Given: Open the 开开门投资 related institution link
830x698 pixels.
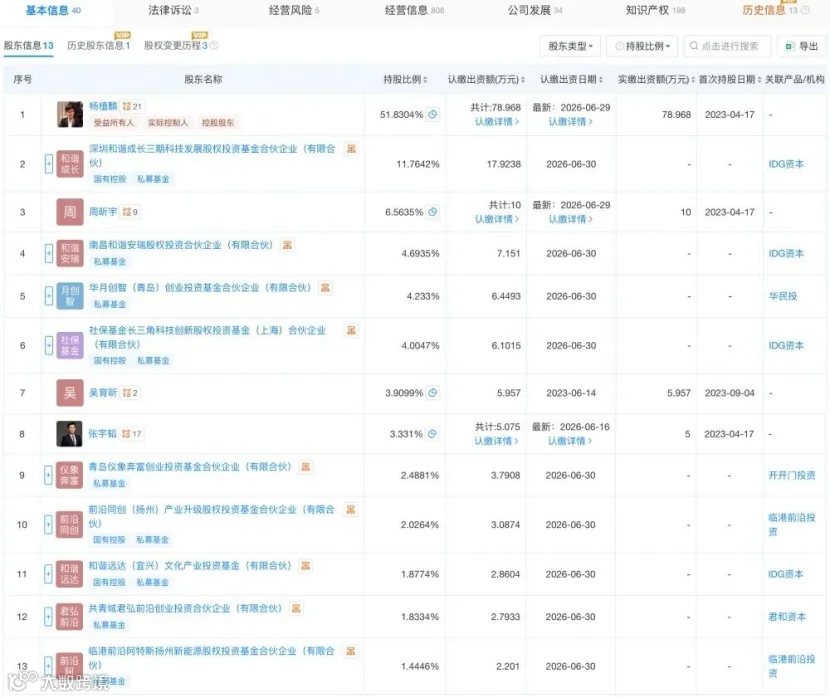Looking at the screenshot, I should click(792, 475).
